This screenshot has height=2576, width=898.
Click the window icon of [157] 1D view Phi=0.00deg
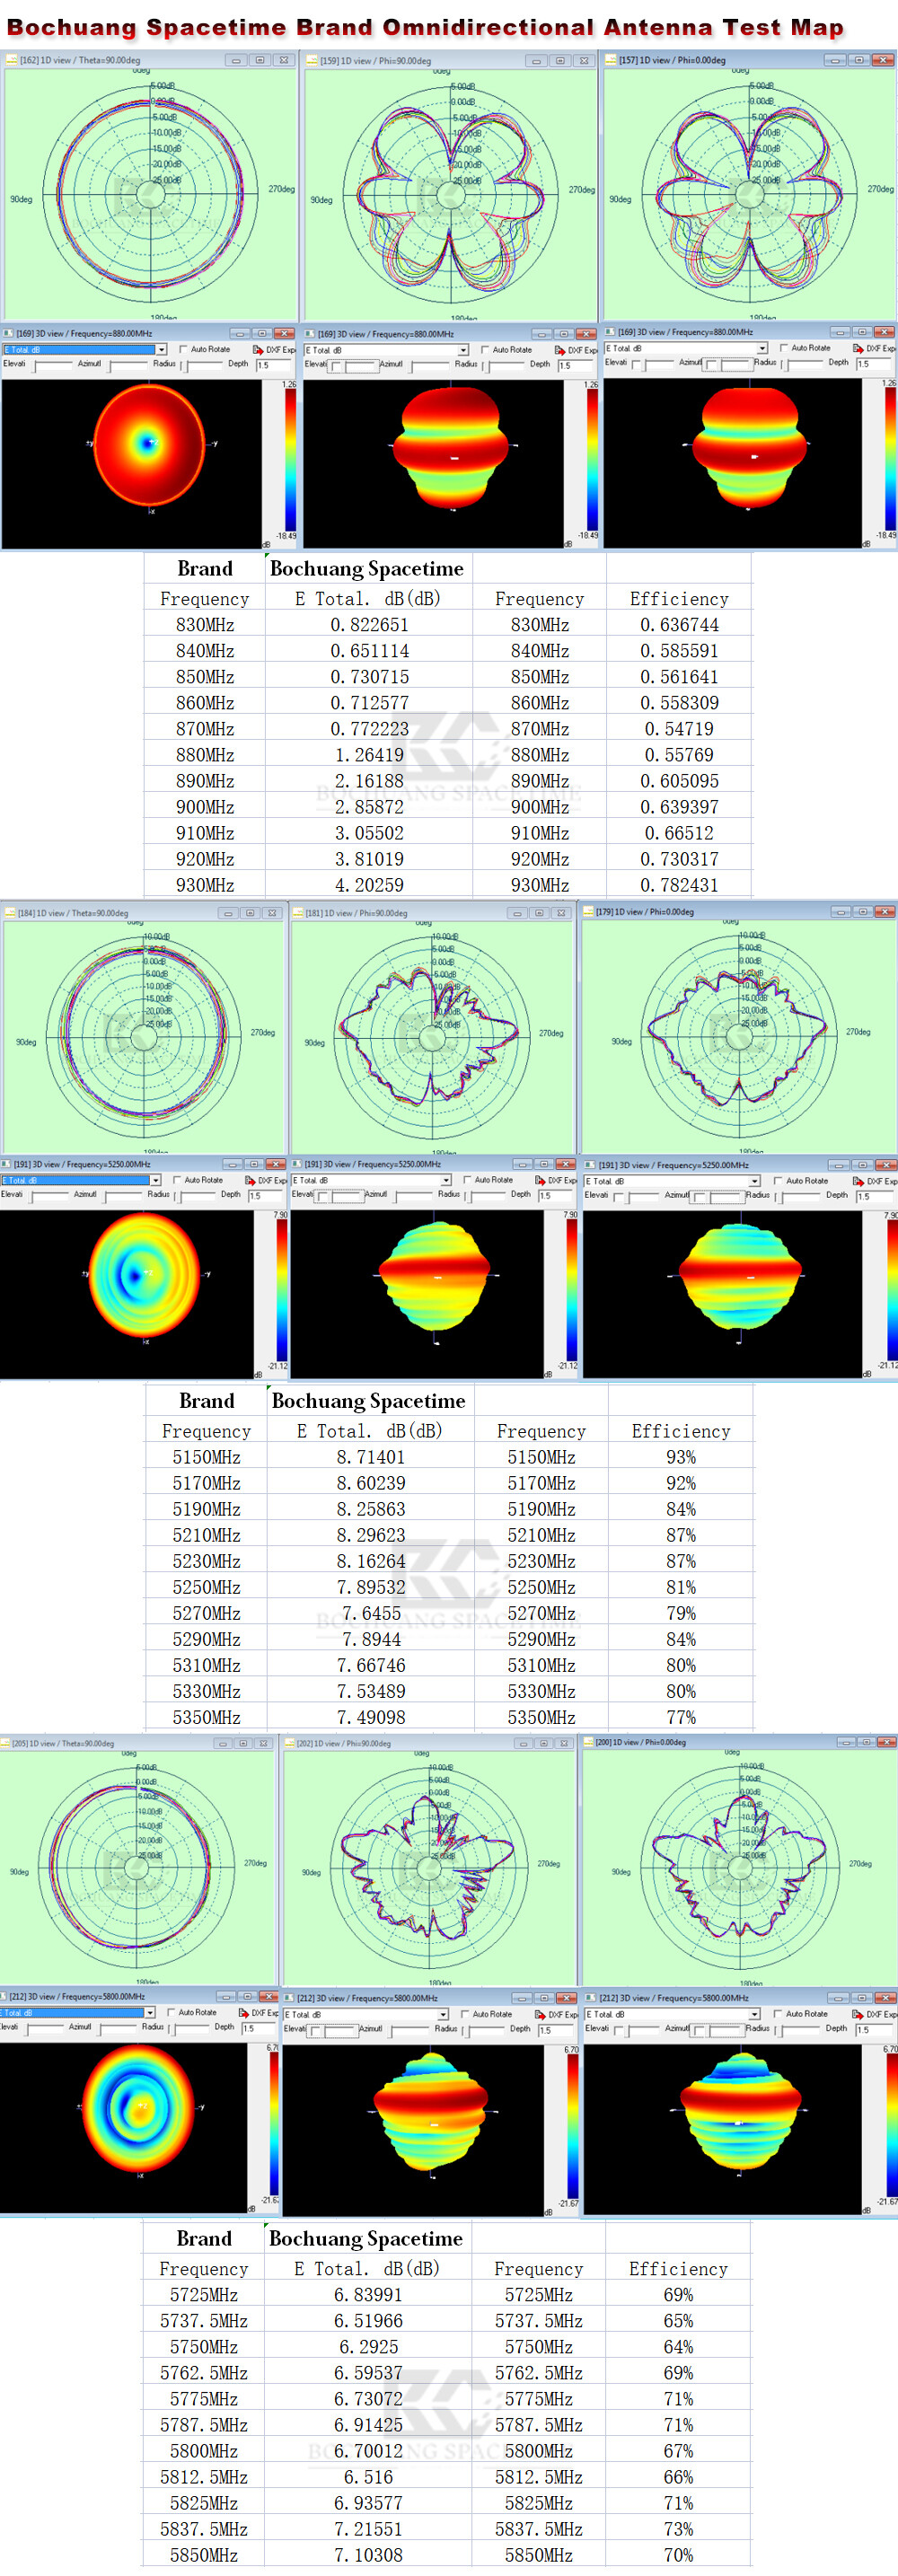click(x=610, y=60)
